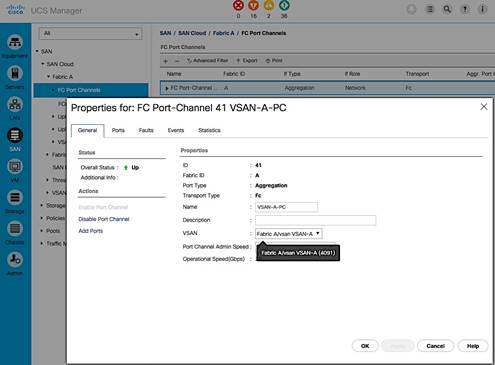This screenshot has width=495, height=365.
Task: Click SAN breadcrumb link
Action: point(165,33)
